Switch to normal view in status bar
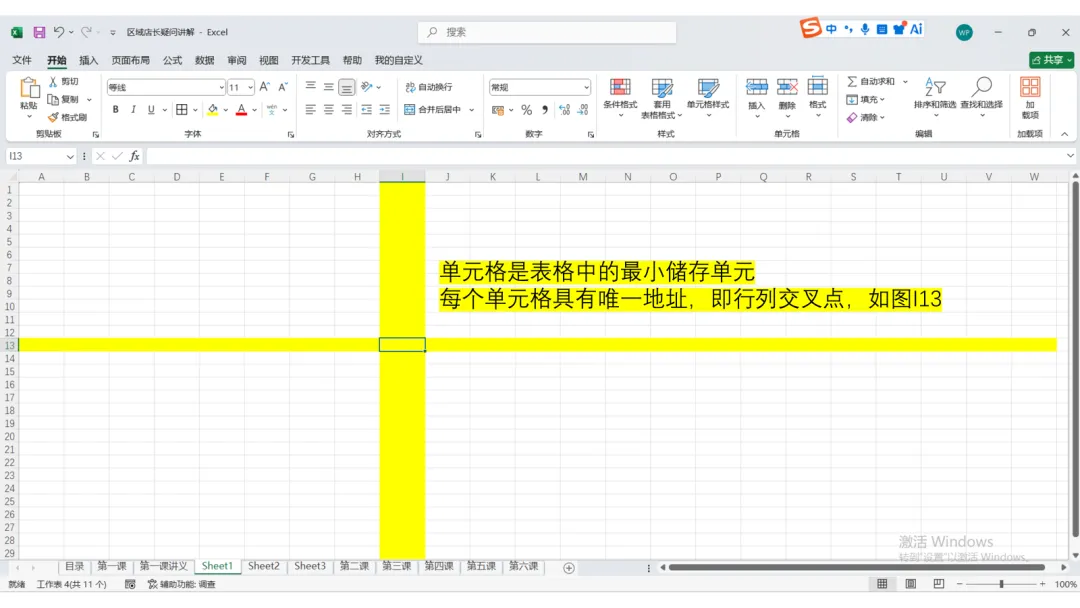This screenshot has height=608, width=1080. [882, 584]
